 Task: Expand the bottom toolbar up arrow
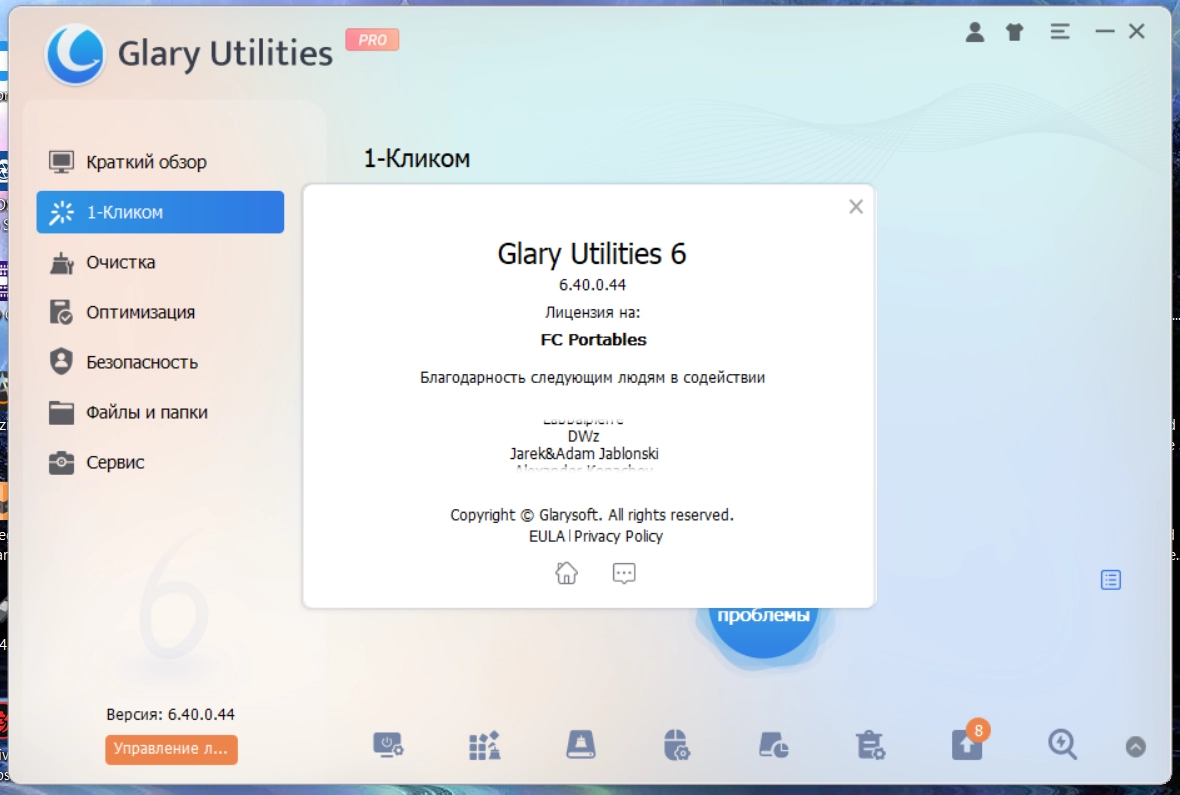[1136, 746]
